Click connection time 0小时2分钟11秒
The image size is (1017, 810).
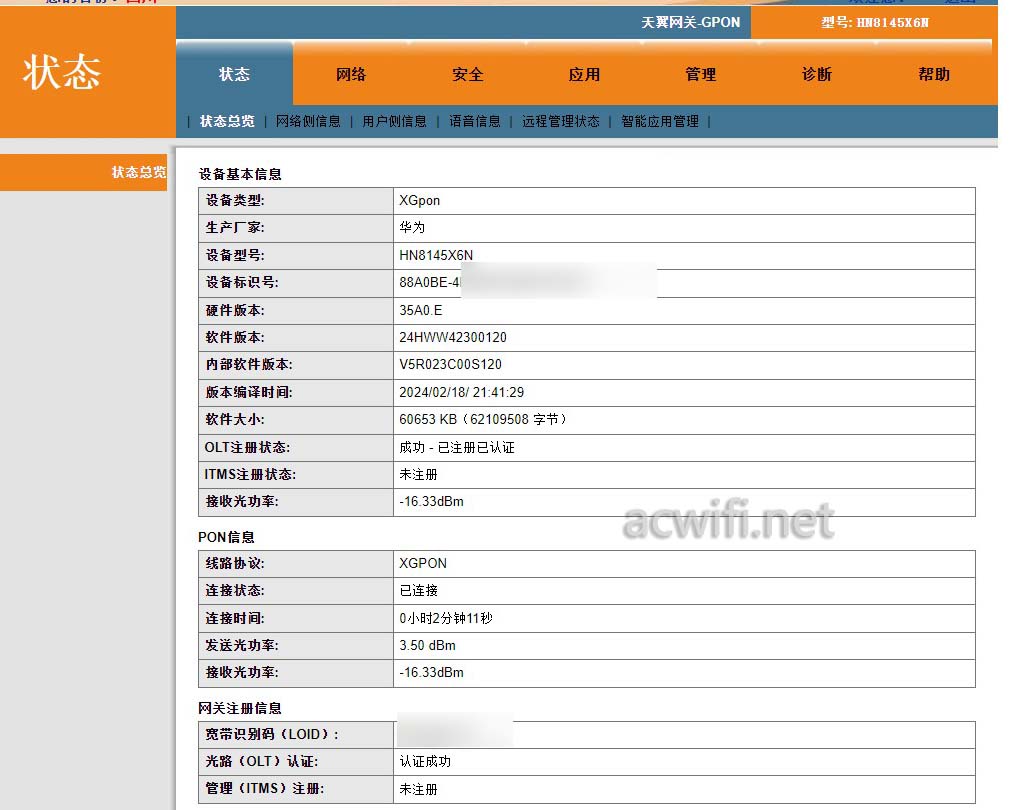[446, 618]
